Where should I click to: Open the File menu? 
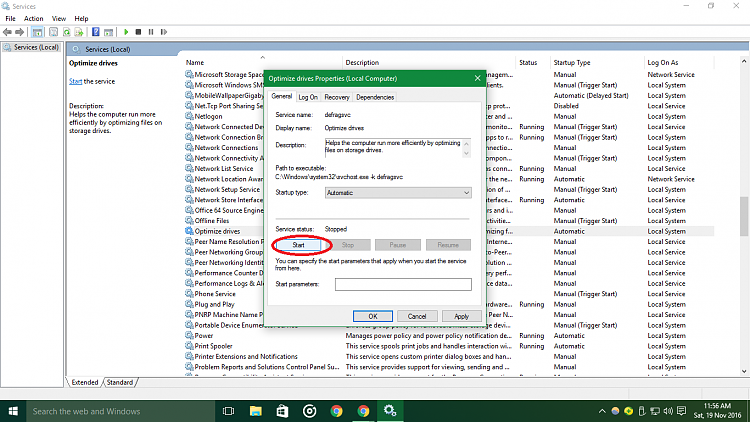(10, 19)
